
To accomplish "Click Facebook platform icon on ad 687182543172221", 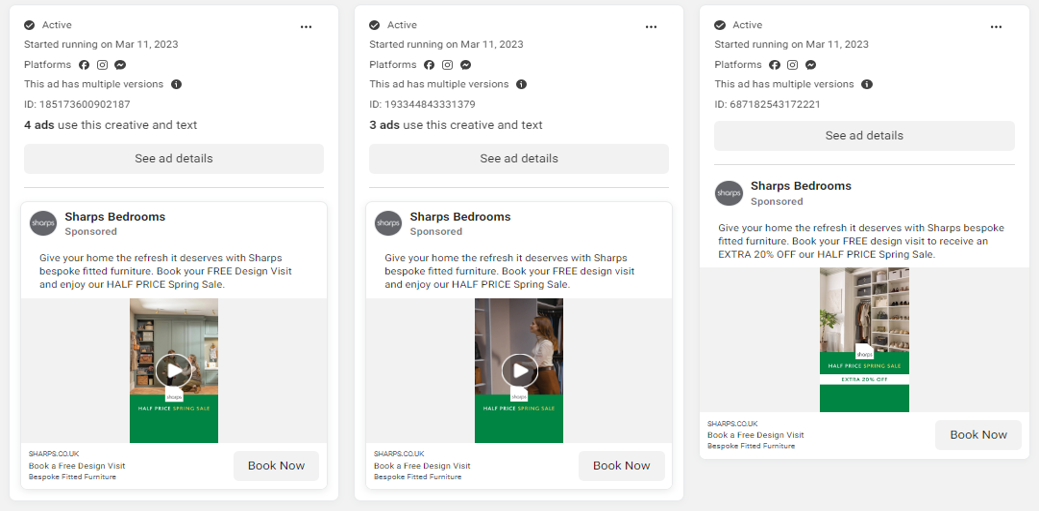I will pyautogui.click(x=774, y=65).
